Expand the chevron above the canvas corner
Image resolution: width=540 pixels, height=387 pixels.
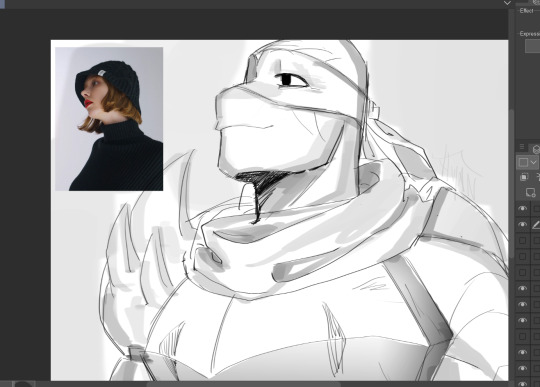[x=507, y=3]
